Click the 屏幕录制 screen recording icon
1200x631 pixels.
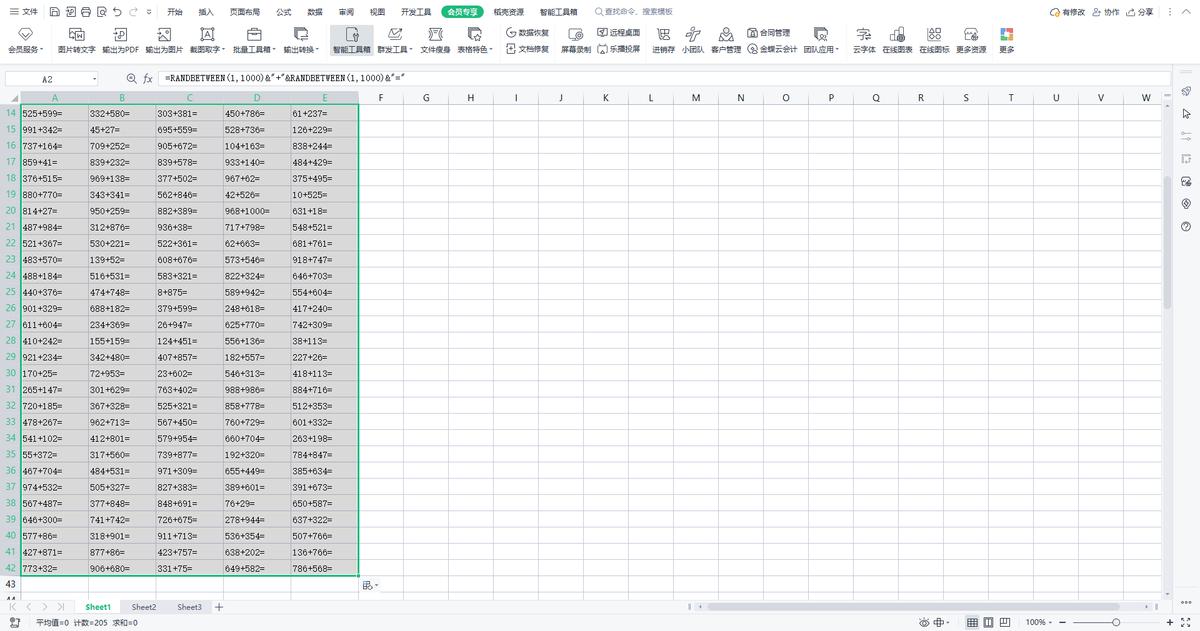(575, 40)
